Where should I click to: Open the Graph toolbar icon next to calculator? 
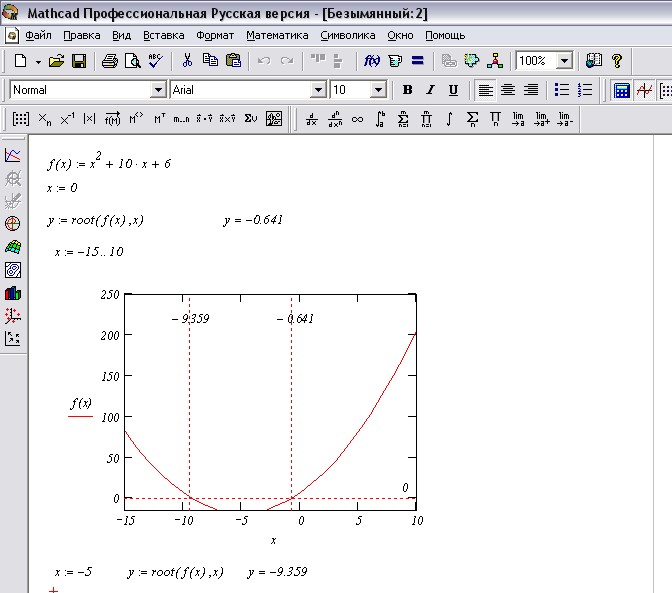(x=644, y=90)
